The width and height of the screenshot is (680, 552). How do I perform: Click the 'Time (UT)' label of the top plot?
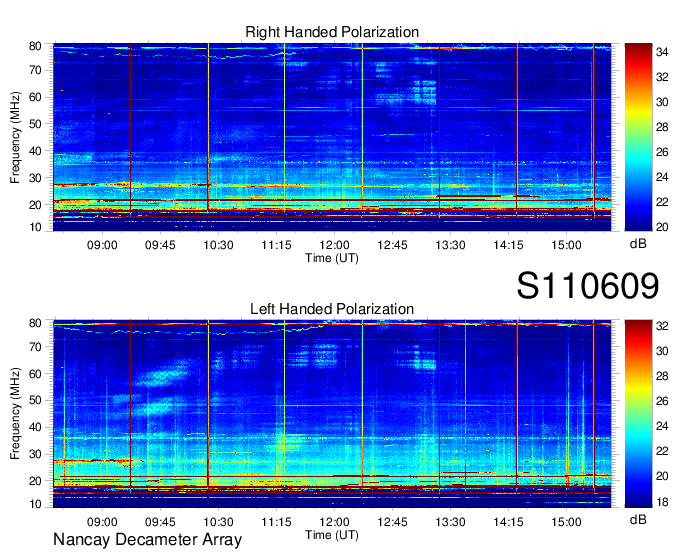pos(332,258)
